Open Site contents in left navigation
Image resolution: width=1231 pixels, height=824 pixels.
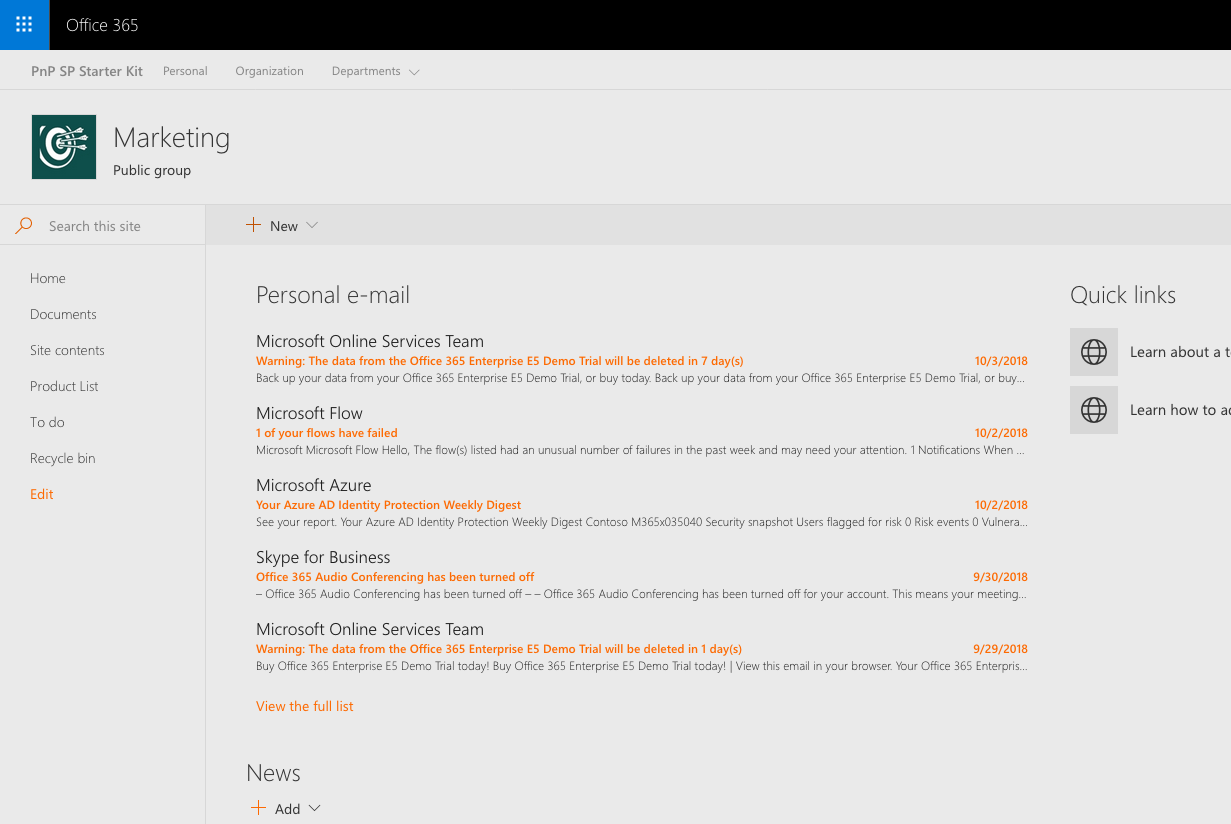tap(67, 350)
